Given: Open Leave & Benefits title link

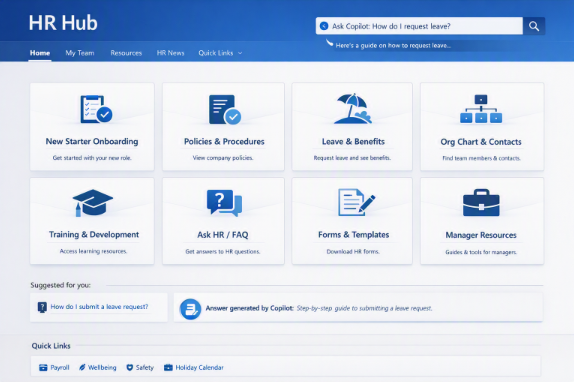Looking at the screenshot, I should 353,141.
